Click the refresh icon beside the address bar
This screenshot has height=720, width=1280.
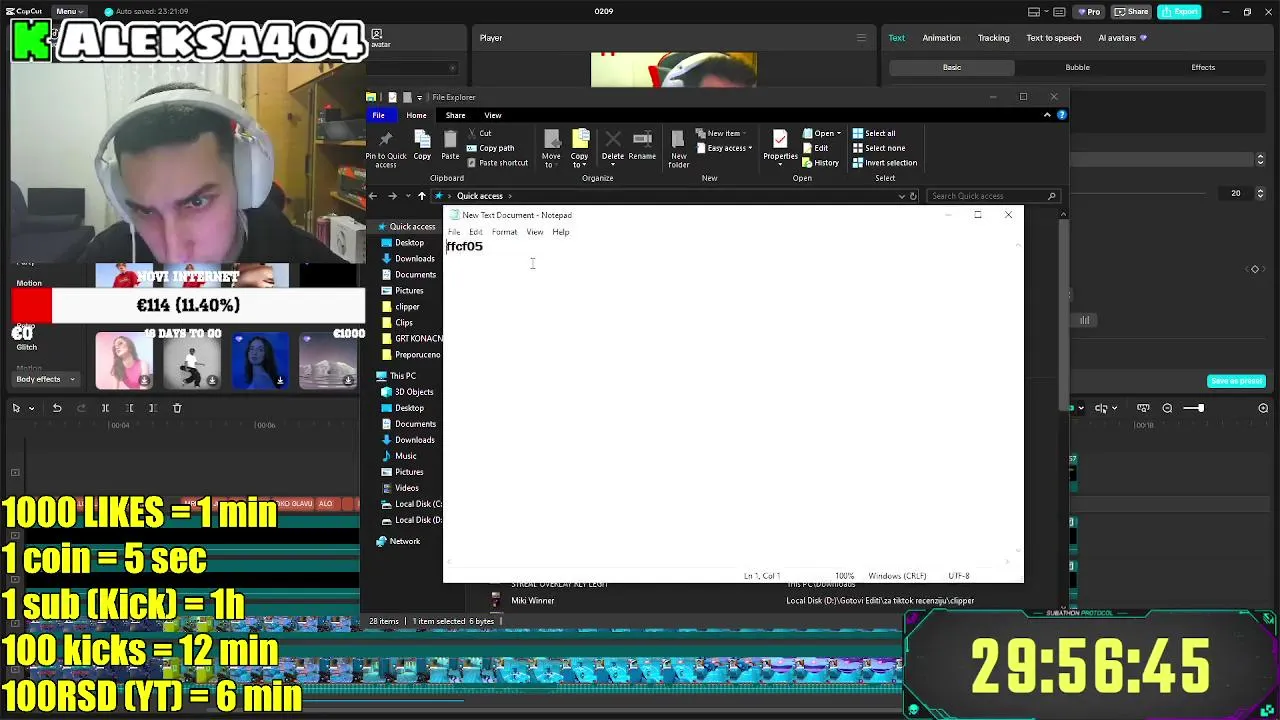point(913,196)
